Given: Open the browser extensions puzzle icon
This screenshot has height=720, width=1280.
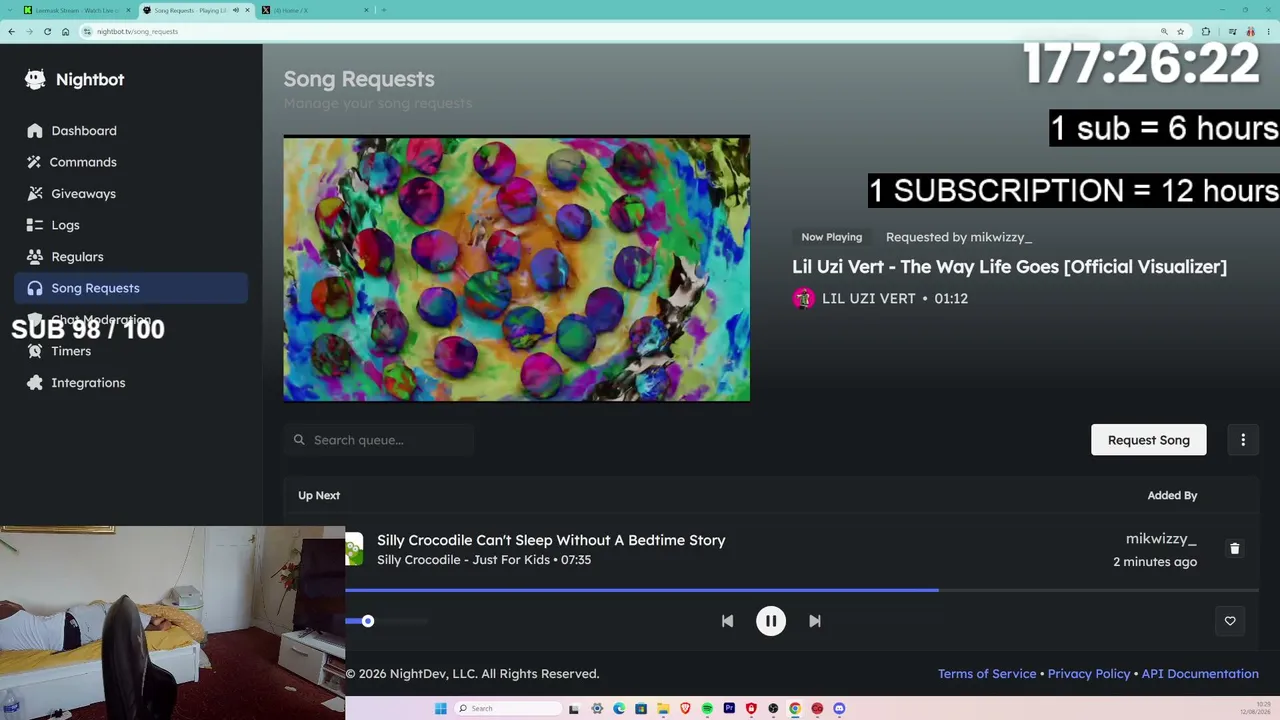Looking at the screenshot, I should (x=1206, y=32).
